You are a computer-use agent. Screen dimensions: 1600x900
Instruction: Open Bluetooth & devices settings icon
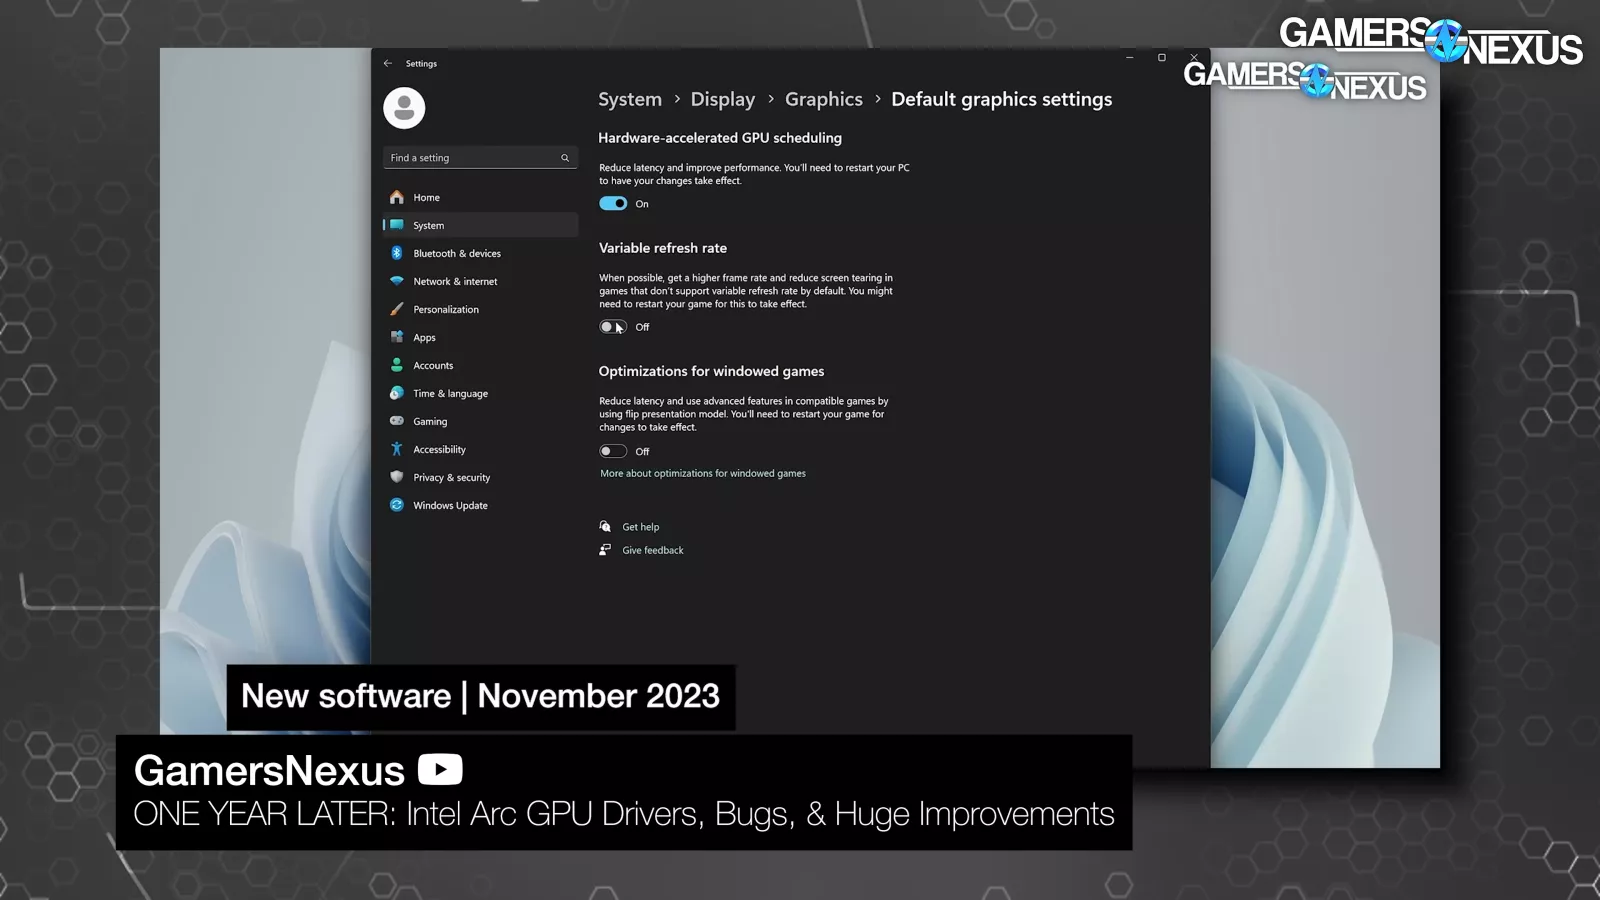point(397,253)
